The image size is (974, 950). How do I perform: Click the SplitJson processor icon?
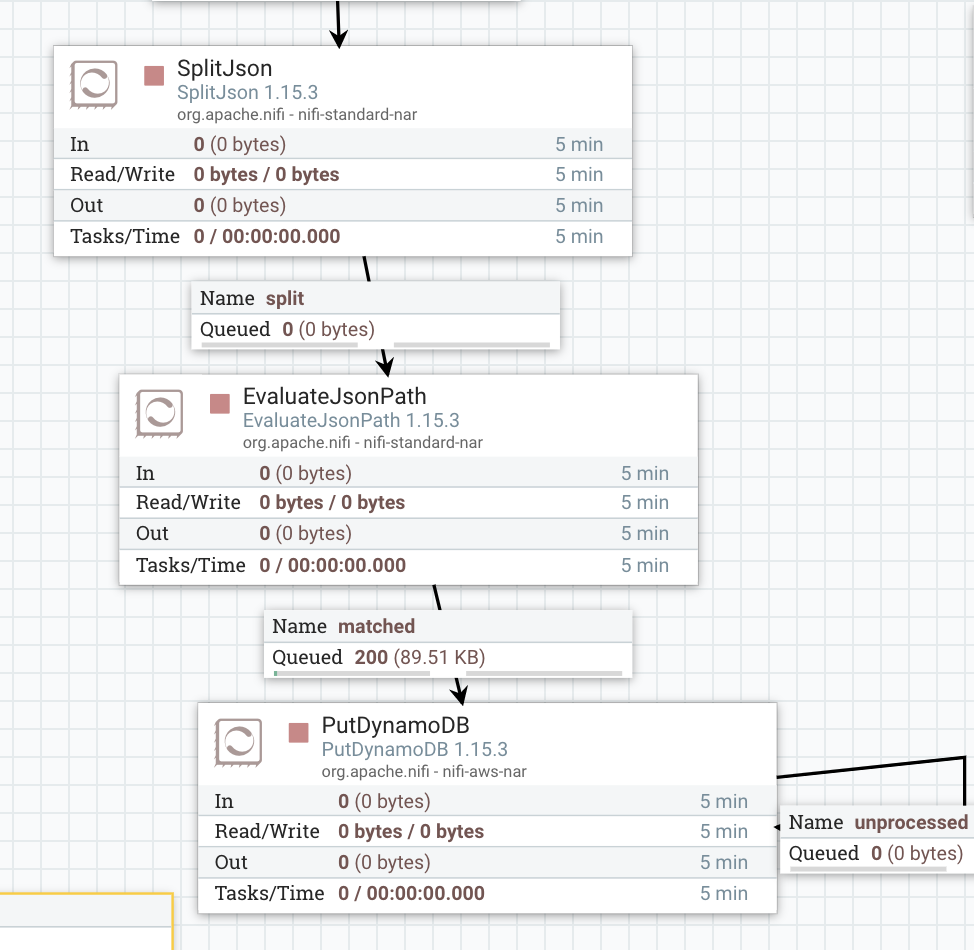coord(95,85)
